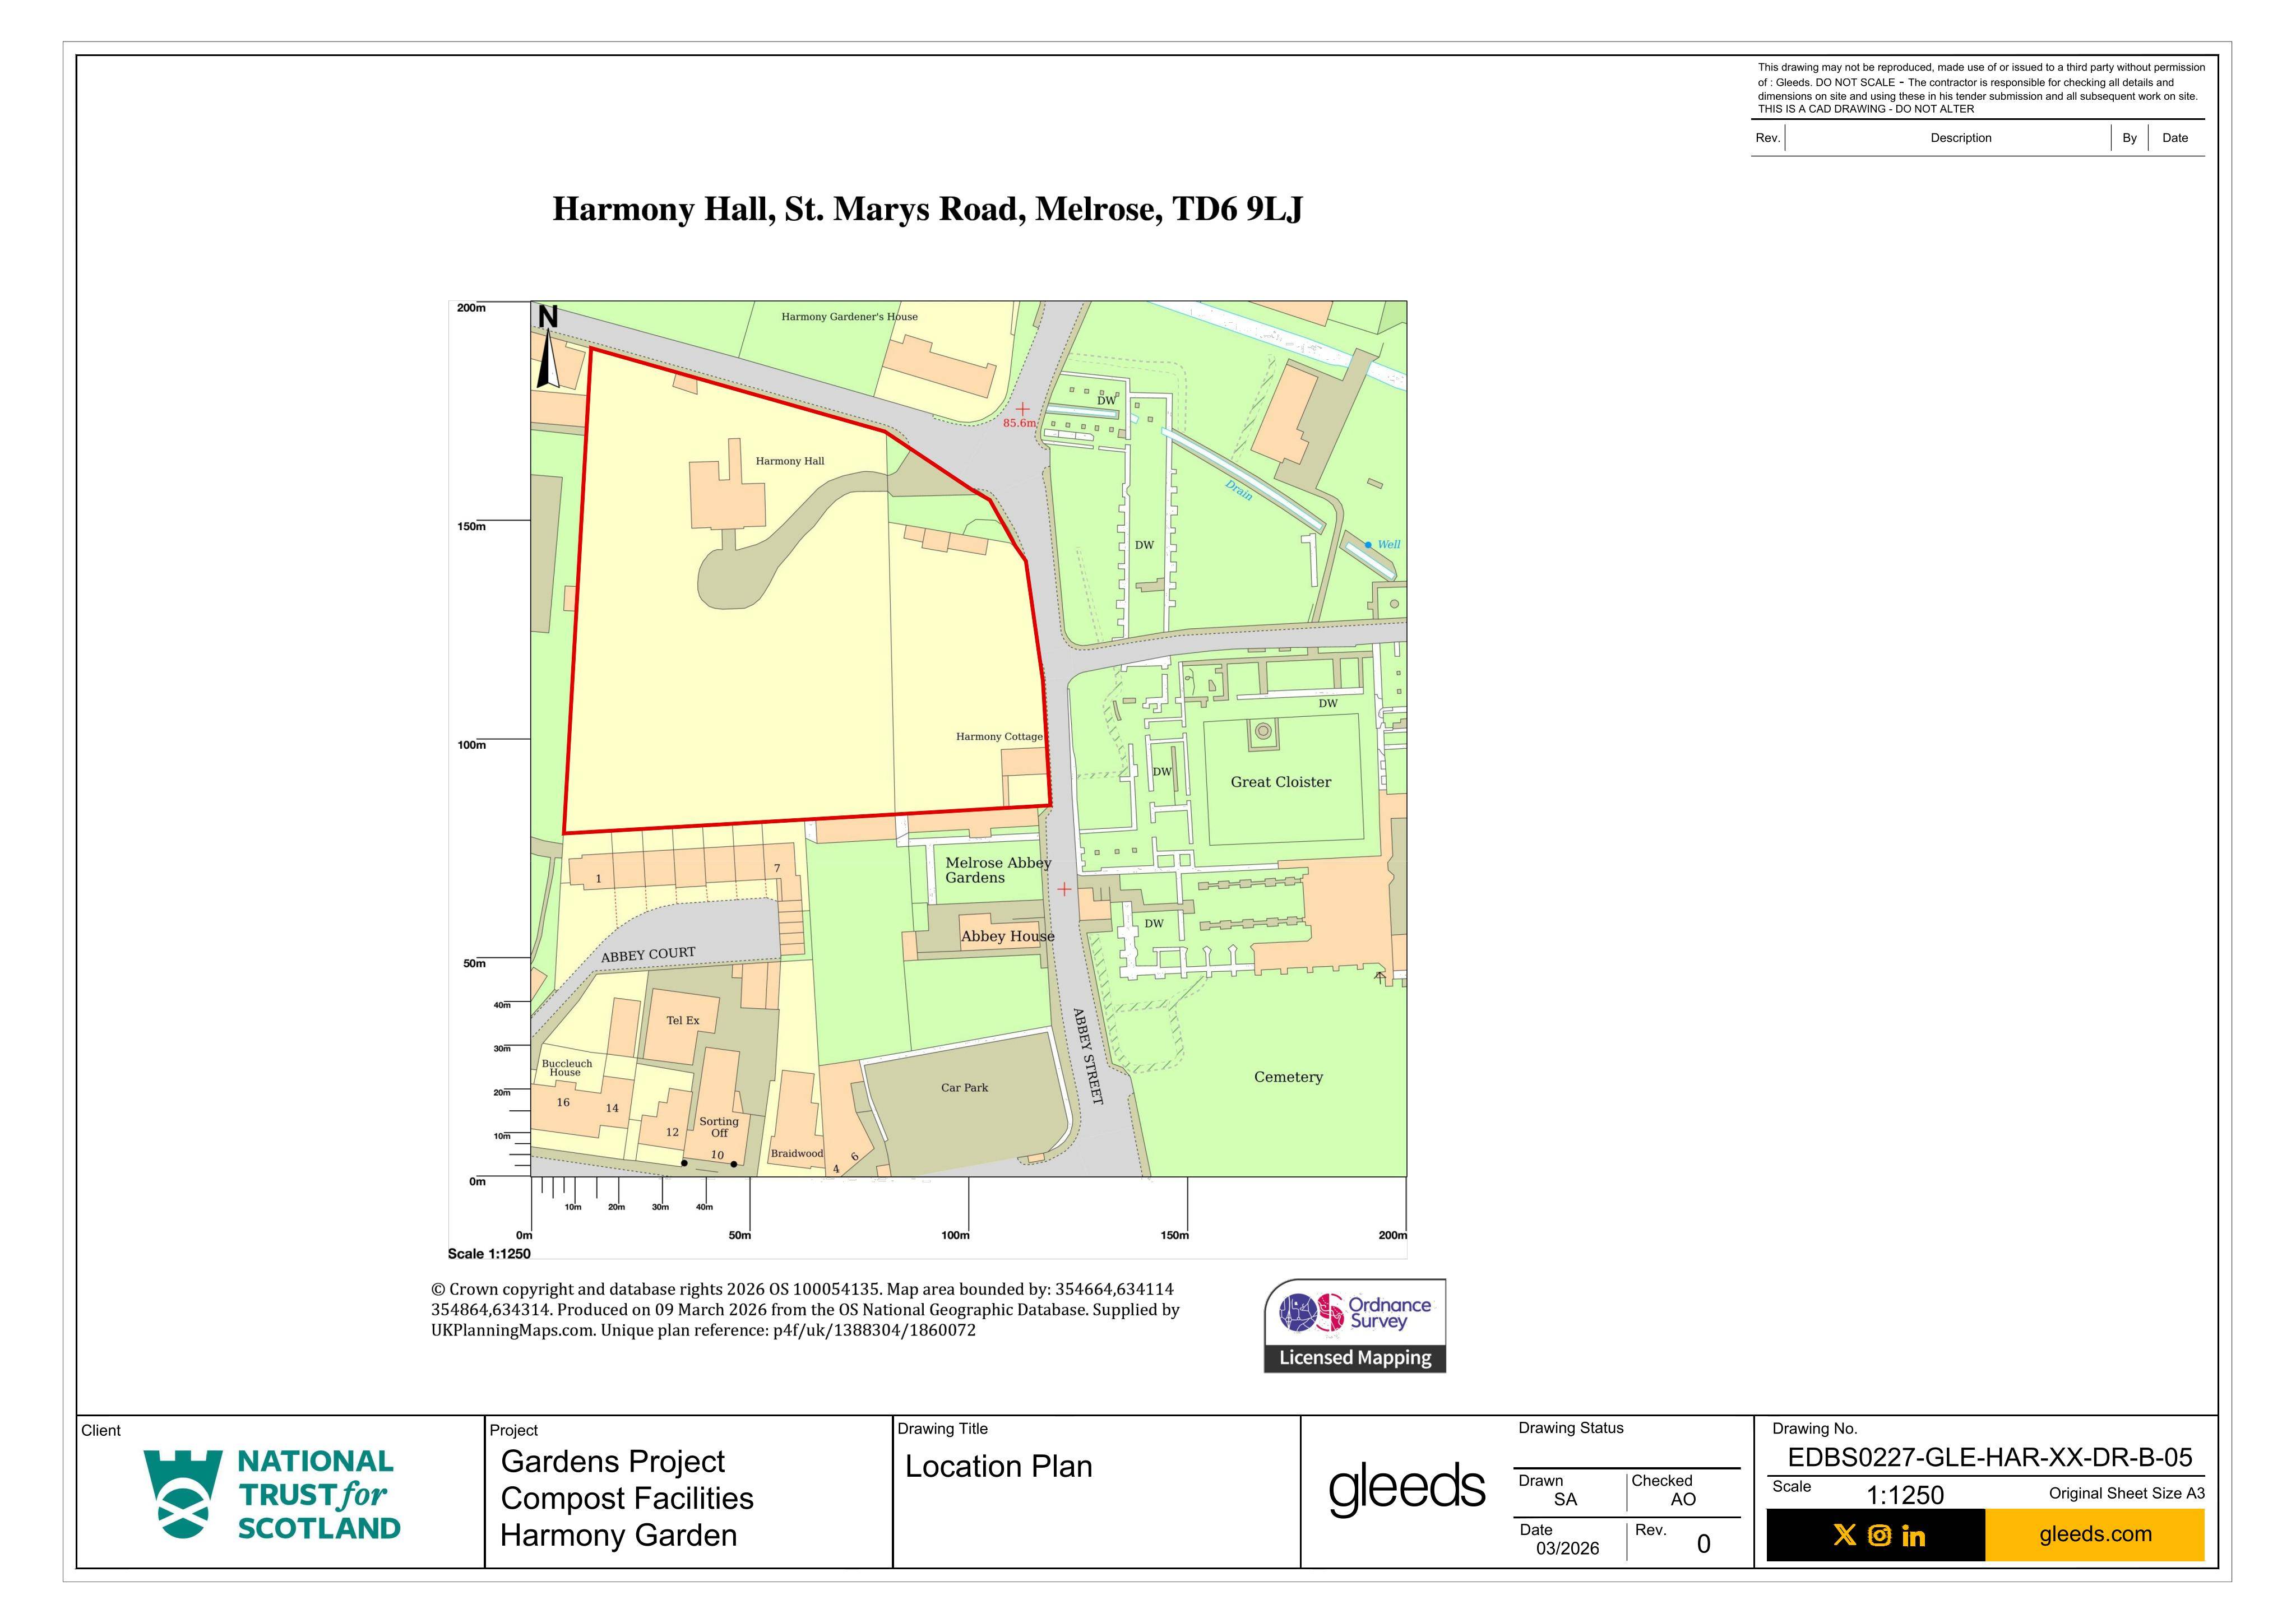Click the 'Harmony Hall' building label on the map
2296x1623 pixels.
[x=790, y=461]
